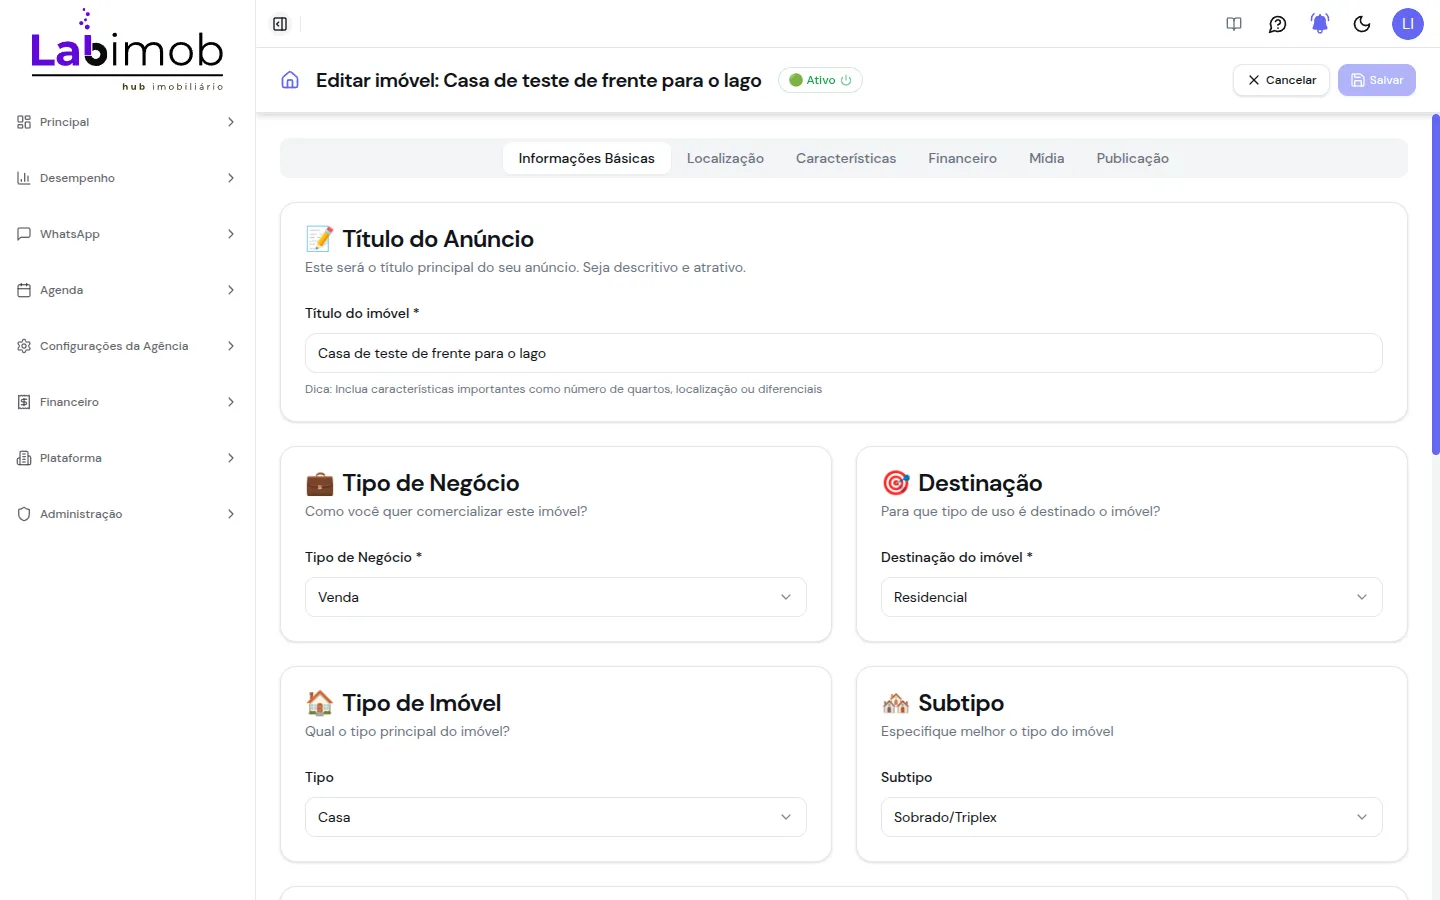Switch to the Publicação tab
This screenshot has width=1440, height=900.
pyautogui.click(x=1132, y=158)
